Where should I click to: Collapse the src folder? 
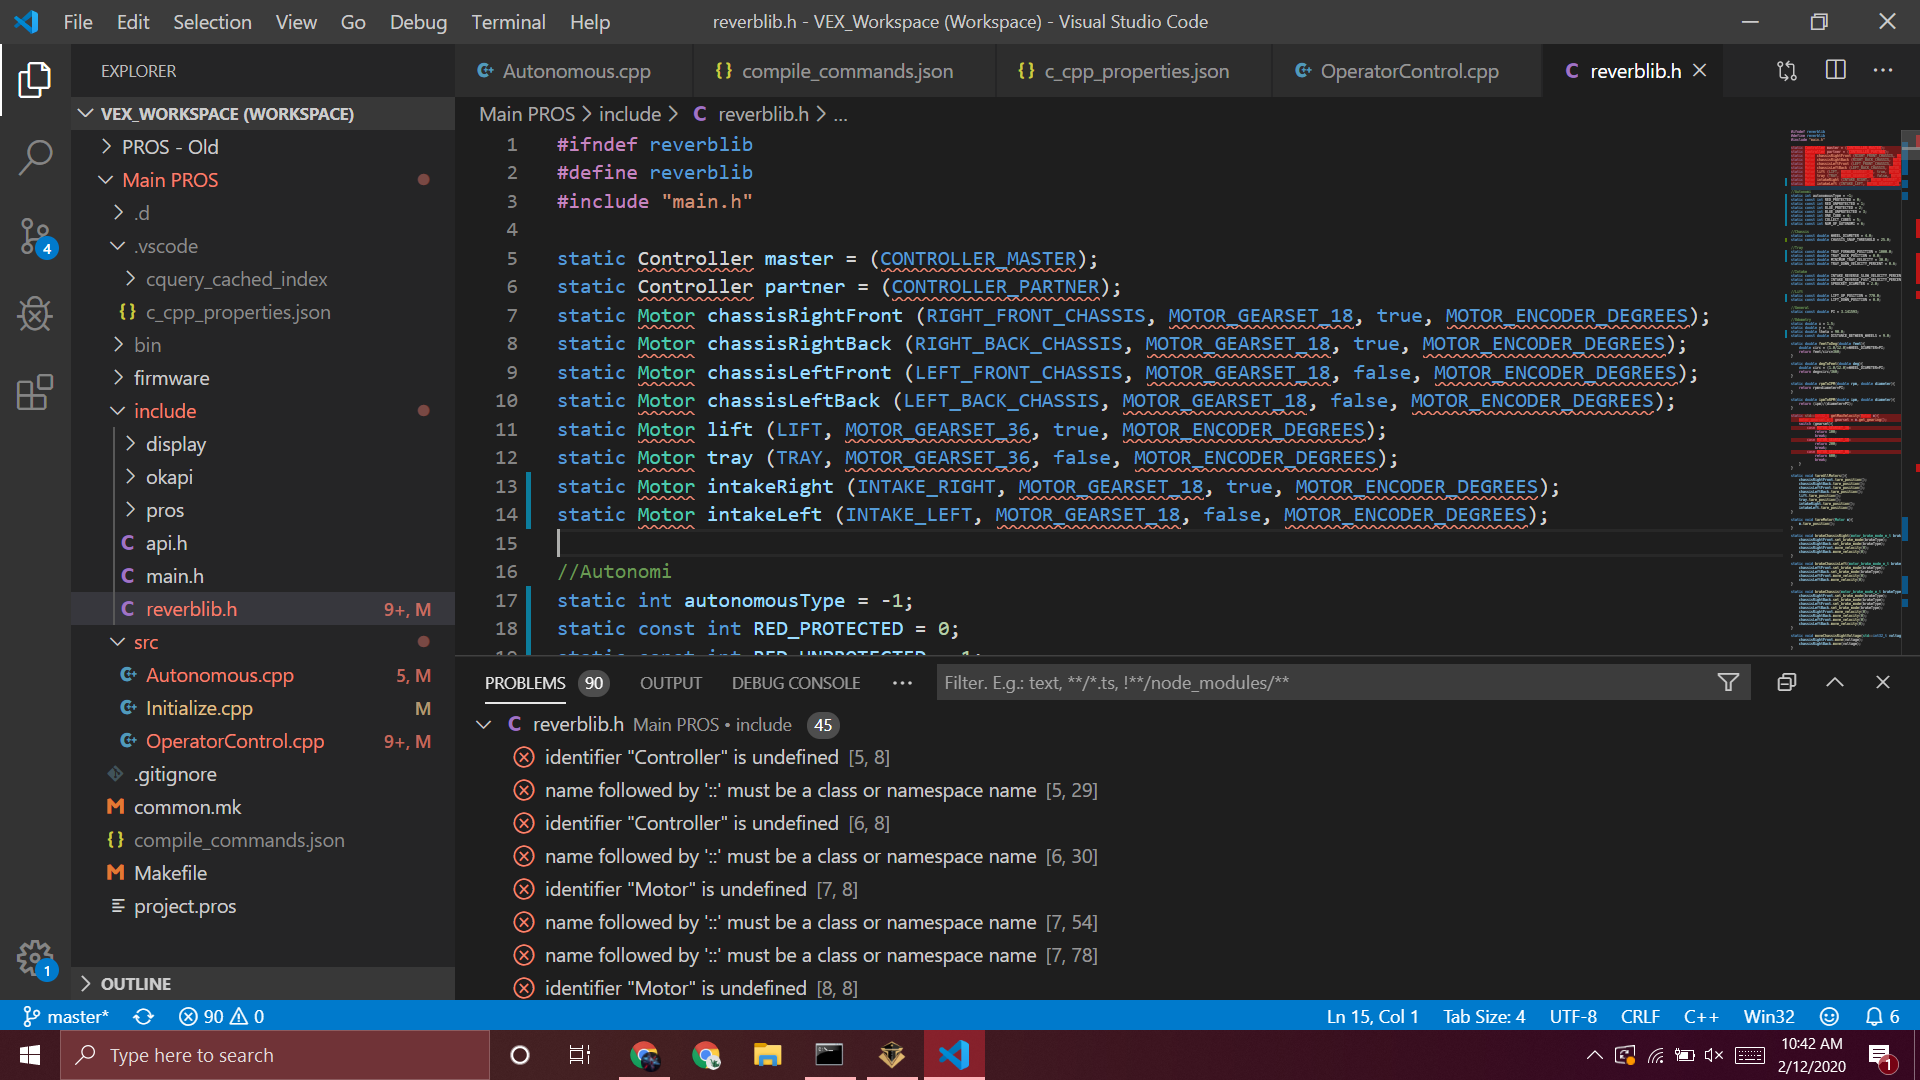[119, 642]
